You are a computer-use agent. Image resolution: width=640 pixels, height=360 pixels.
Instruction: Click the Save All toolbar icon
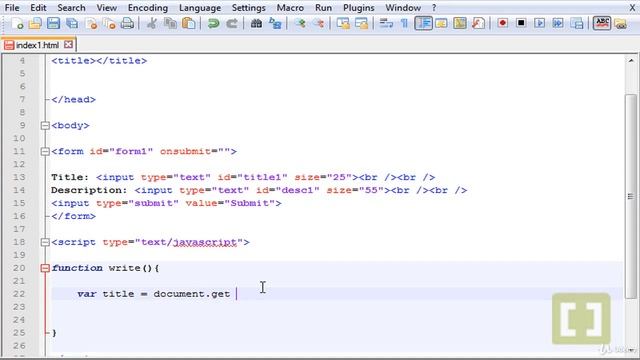click(72, 23)
